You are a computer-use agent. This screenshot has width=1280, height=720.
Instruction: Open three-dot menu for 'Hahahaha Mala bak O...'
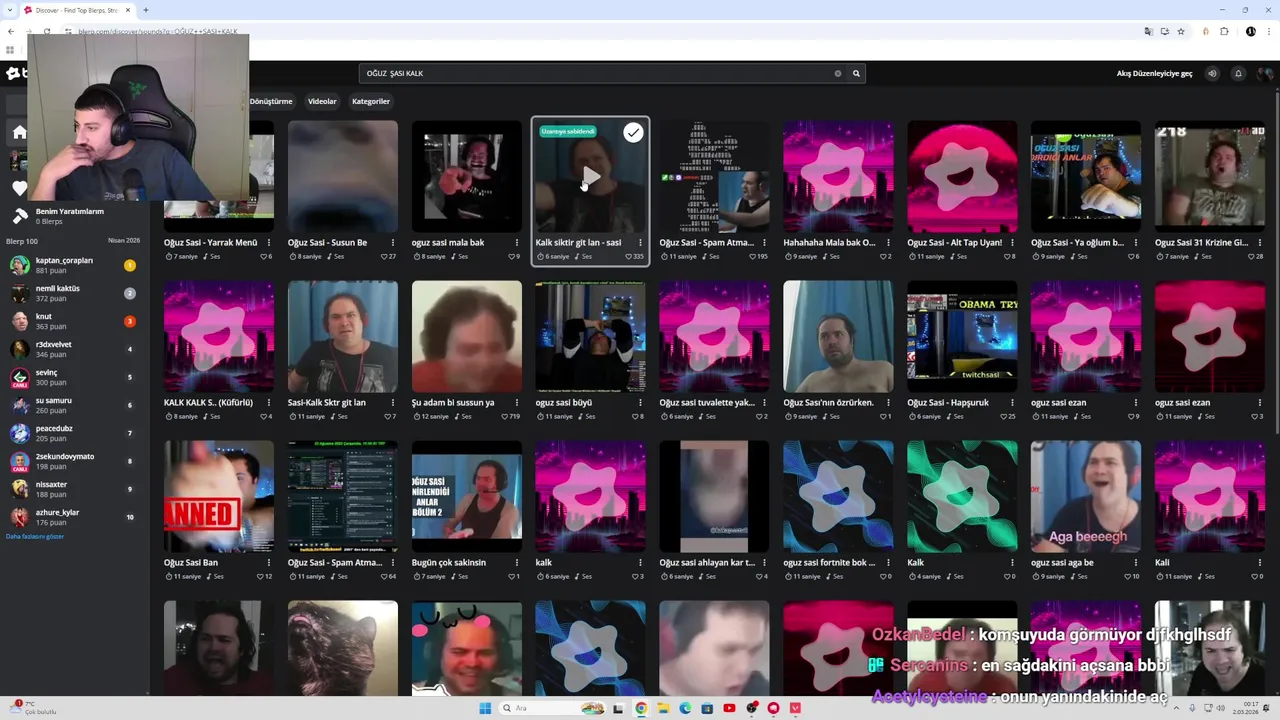(888, 242)
